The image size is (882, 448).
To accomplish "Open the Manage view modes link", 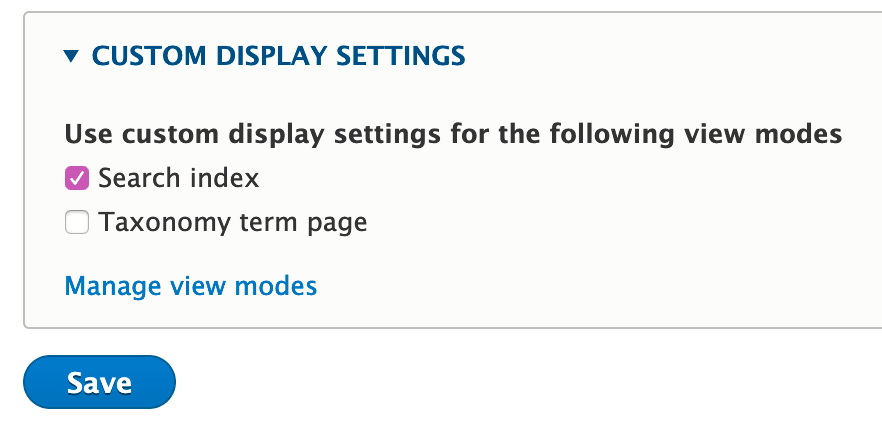I will (190, 287).
